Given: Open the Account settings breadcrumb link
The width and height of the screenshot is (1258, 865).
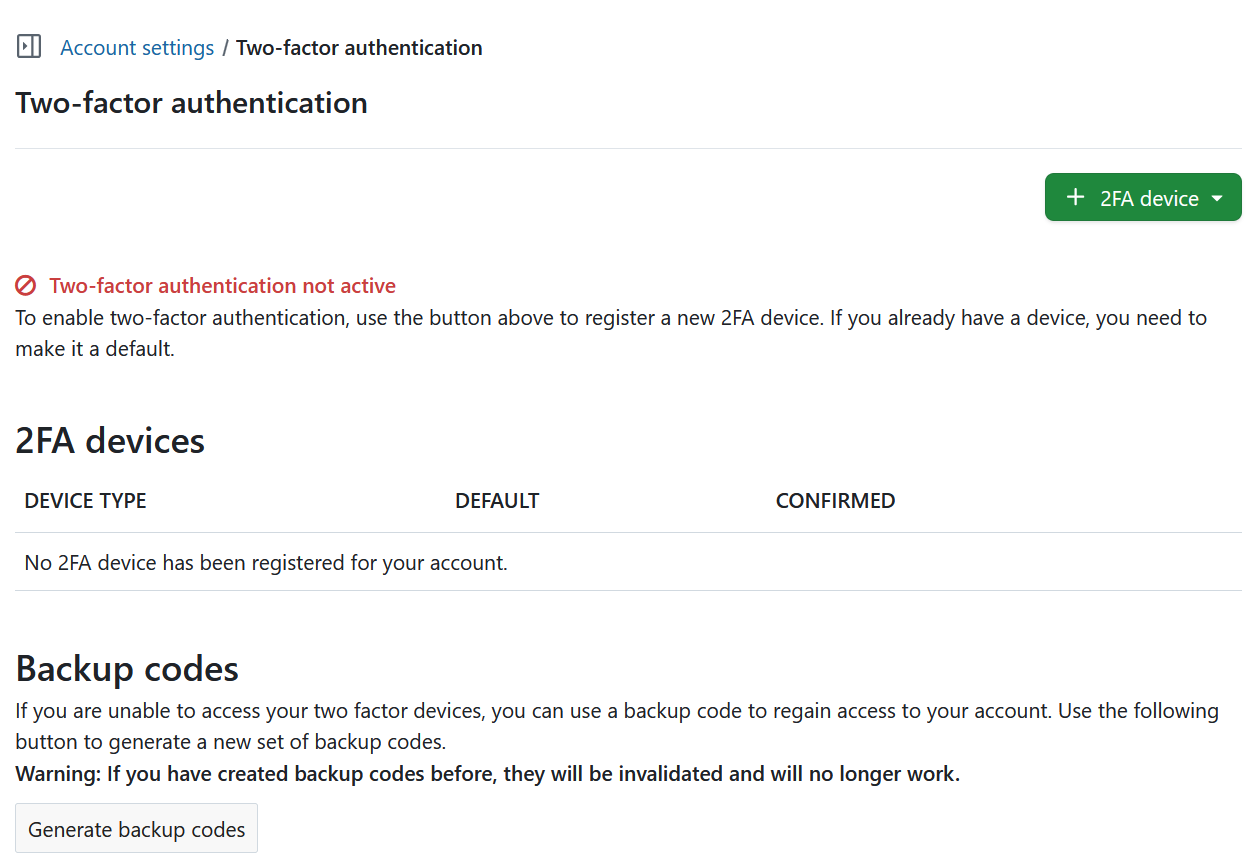Looking at the screenshot, I should coord(137,47).
